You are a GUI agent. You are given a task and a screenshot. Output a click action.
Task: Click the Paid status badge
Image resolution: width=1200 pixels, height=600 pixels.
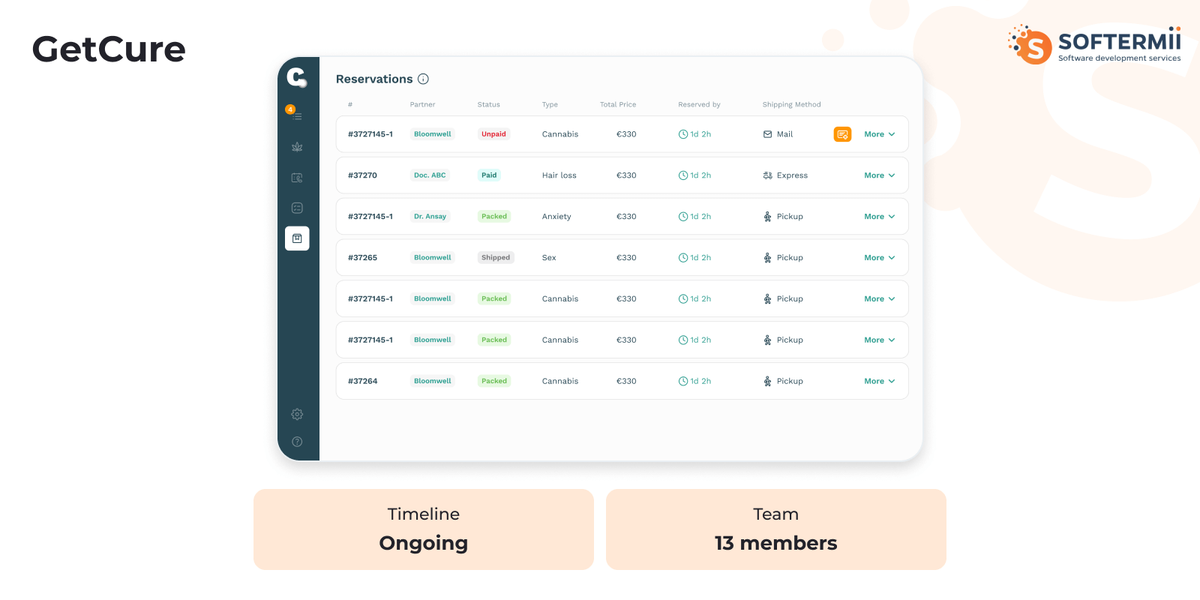[x=489, y=175]
